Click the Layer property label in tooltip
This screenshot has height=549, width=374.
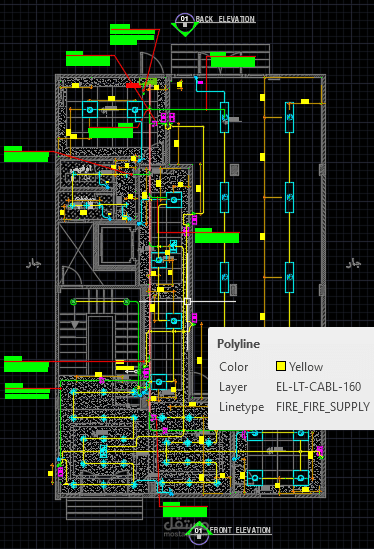pos(233,387)
